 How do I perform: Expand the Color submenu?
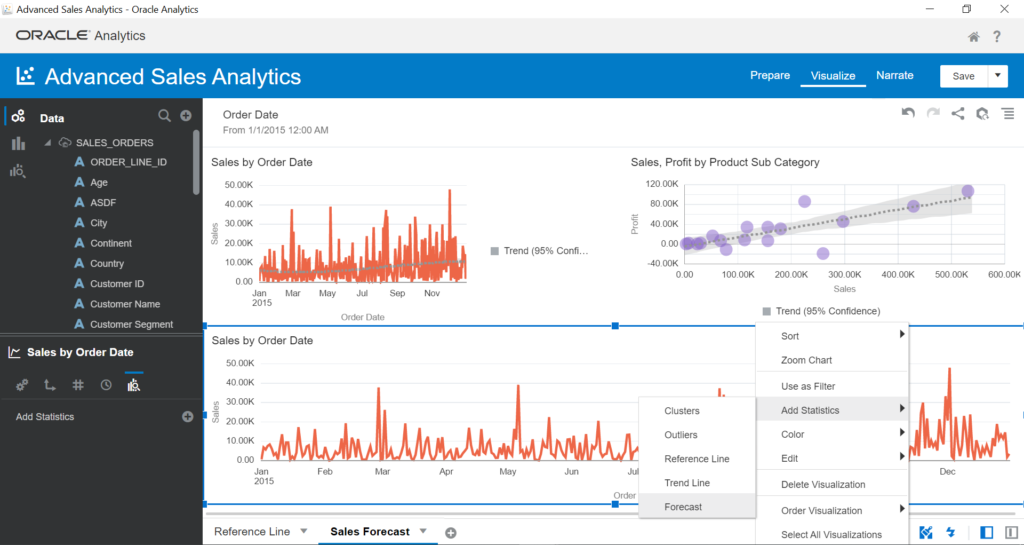[832, 434]
